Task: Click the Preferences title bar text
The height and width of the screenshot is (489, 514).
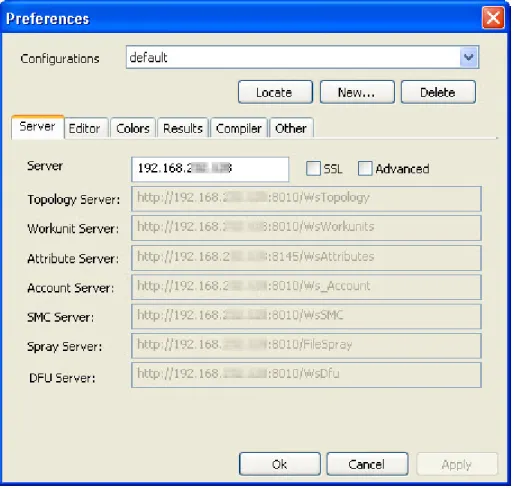Action: point(48,19)
